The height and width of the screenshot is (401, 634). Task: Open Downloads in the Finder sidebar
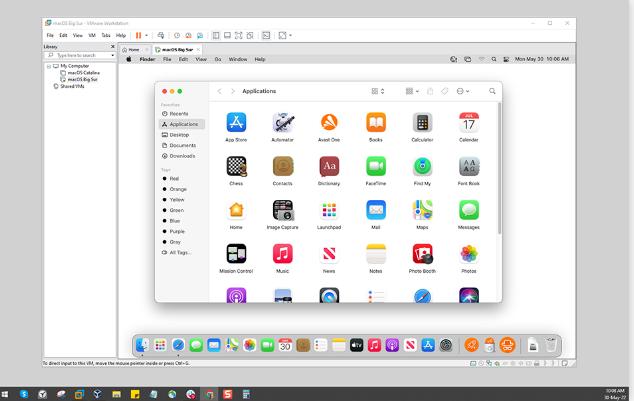click(182, 156)
